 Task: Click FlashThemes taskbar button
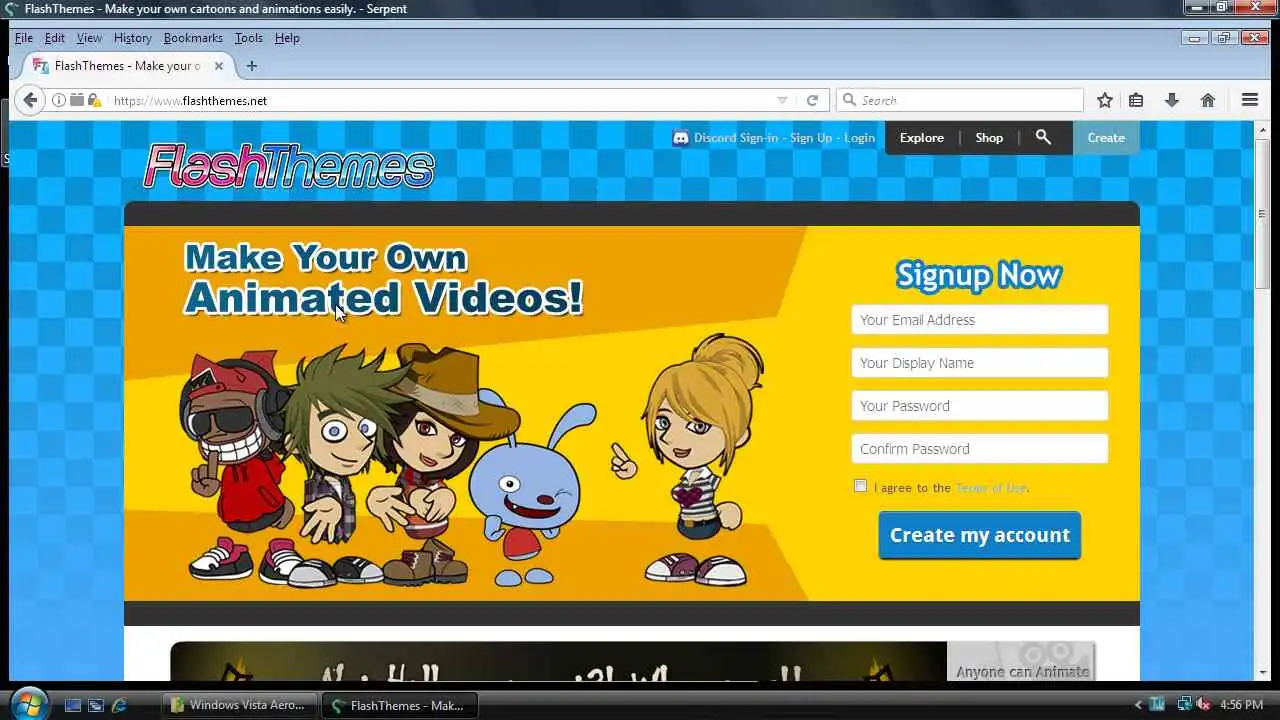click(400, 705)
